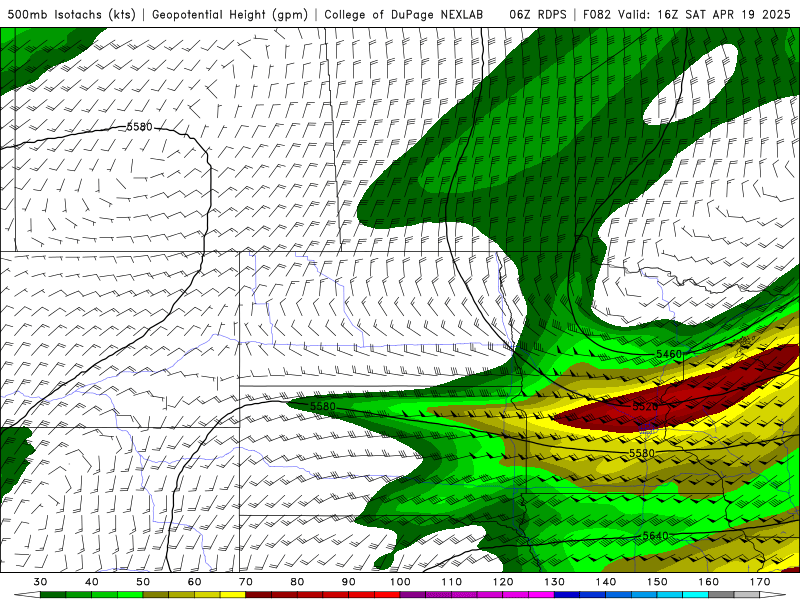This screenshot has height=600, width=800.
Task: Click the 110 value on the color scale
Action: click(x=452, y=582)
